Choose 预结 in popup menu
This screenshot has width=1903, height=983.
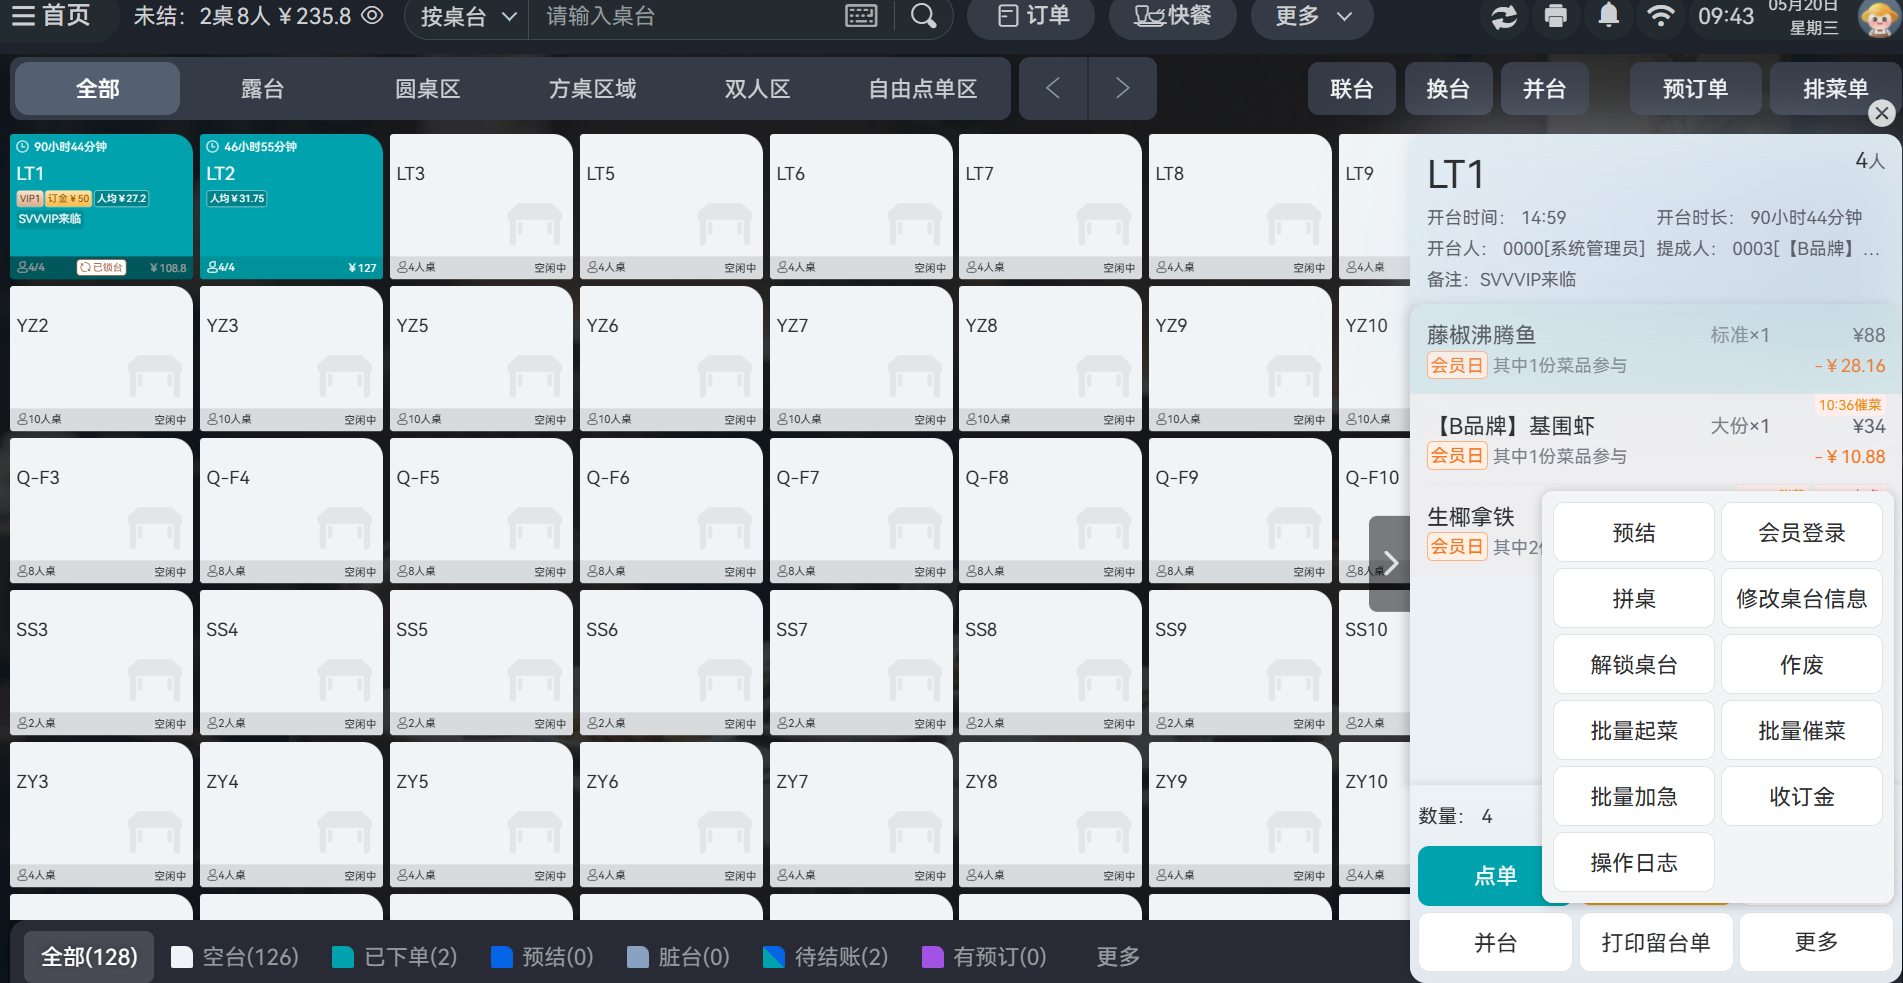point(1634,533)
